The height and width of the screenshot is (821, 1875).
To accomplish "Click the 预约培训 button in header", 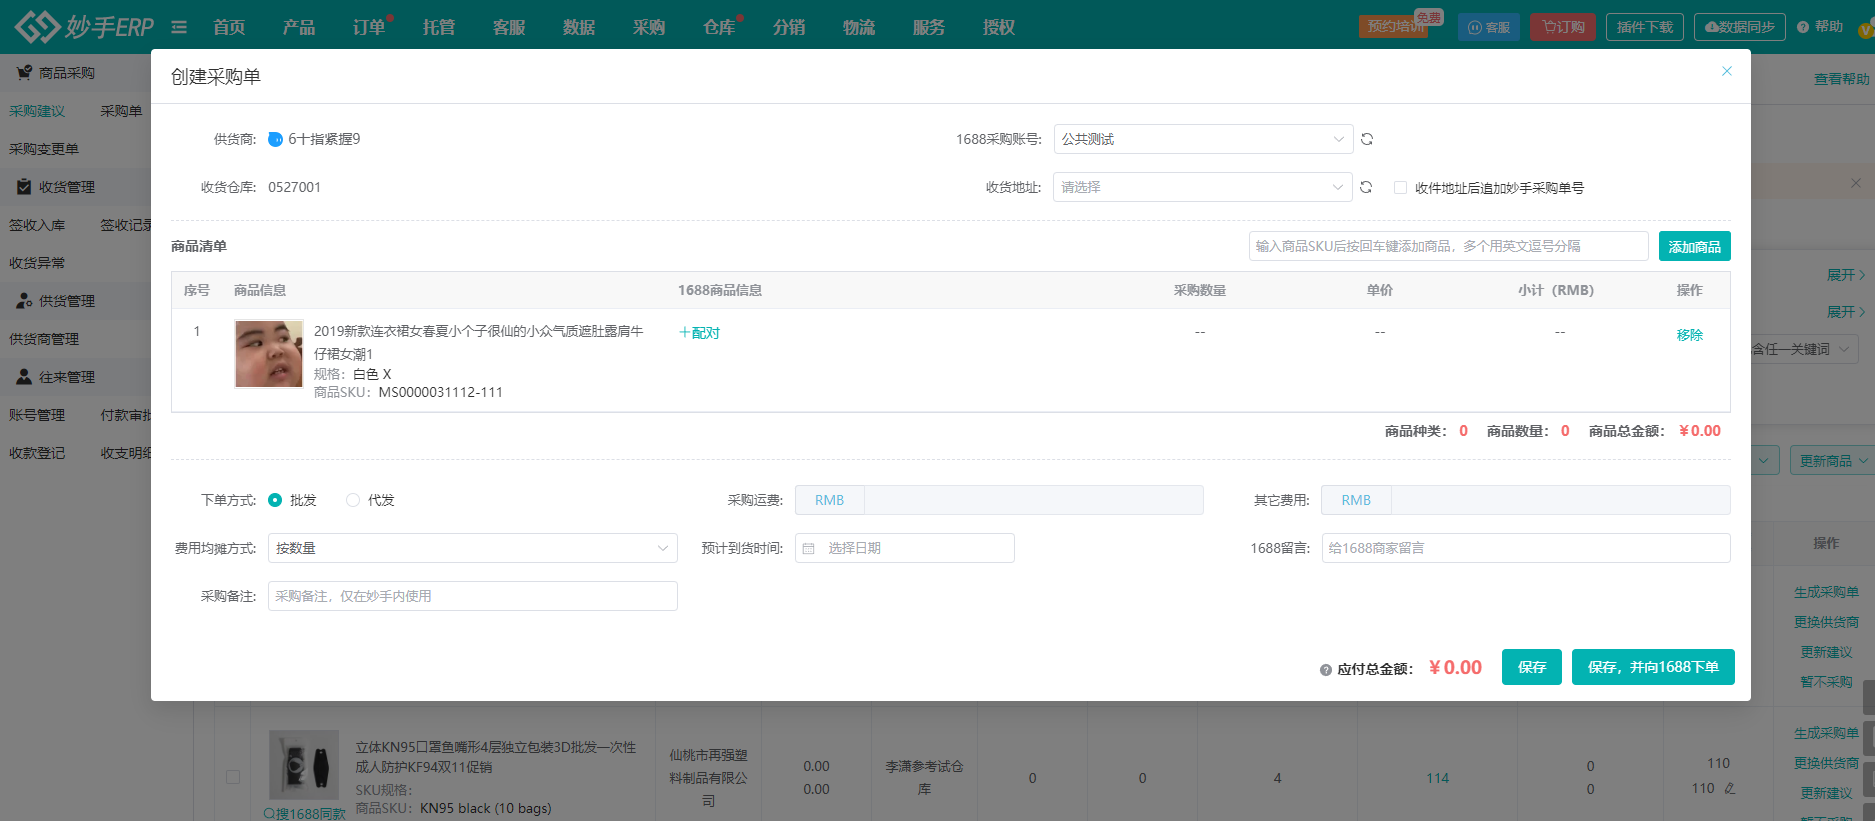I will click(x=1394, y=27).
